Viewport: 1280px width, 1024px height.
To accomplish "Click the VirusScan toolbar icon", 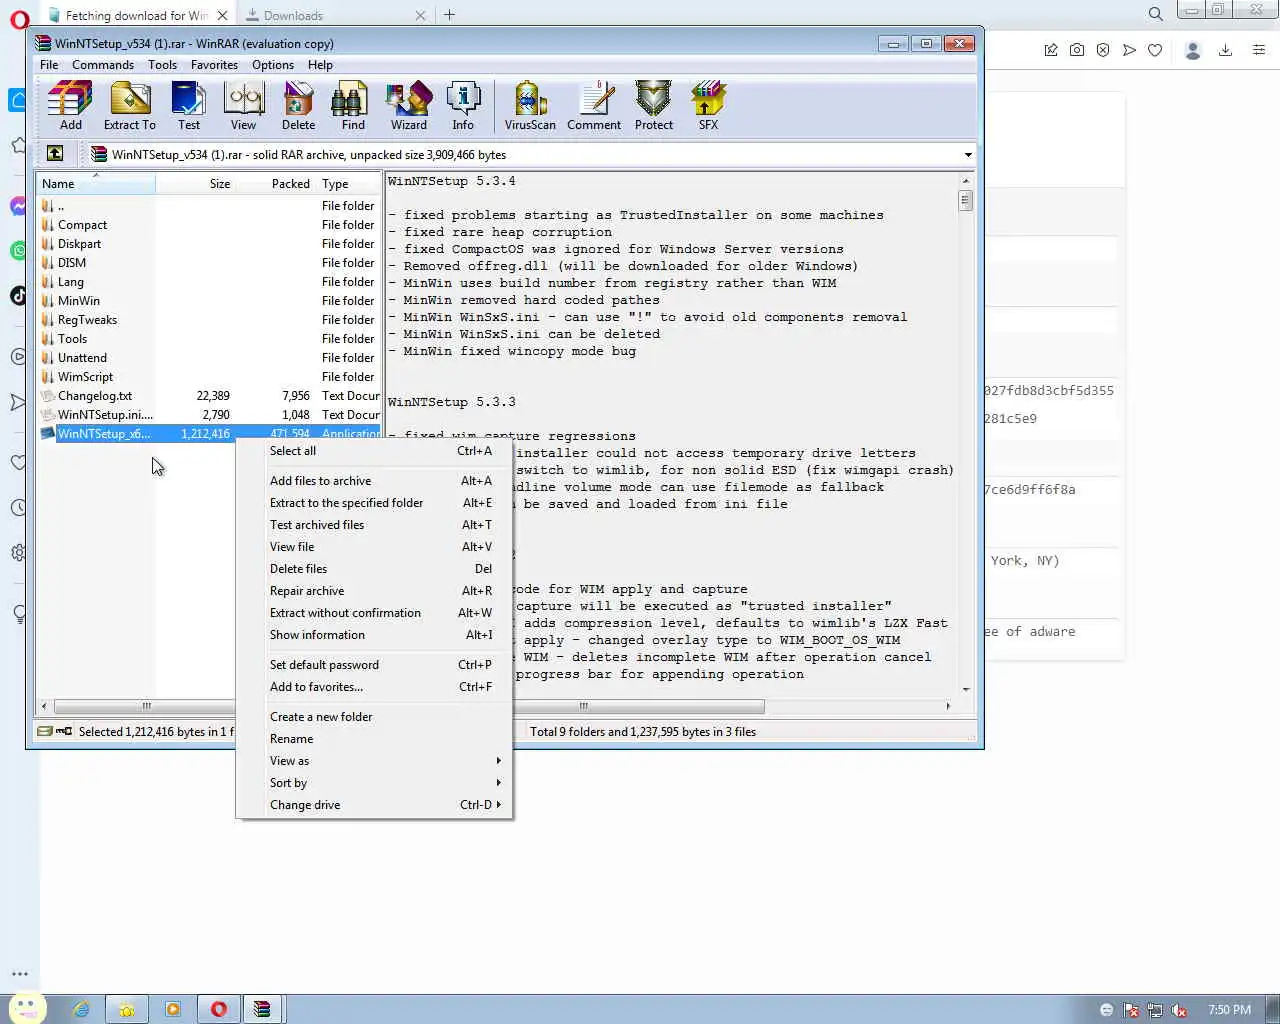I will (530, 106).
